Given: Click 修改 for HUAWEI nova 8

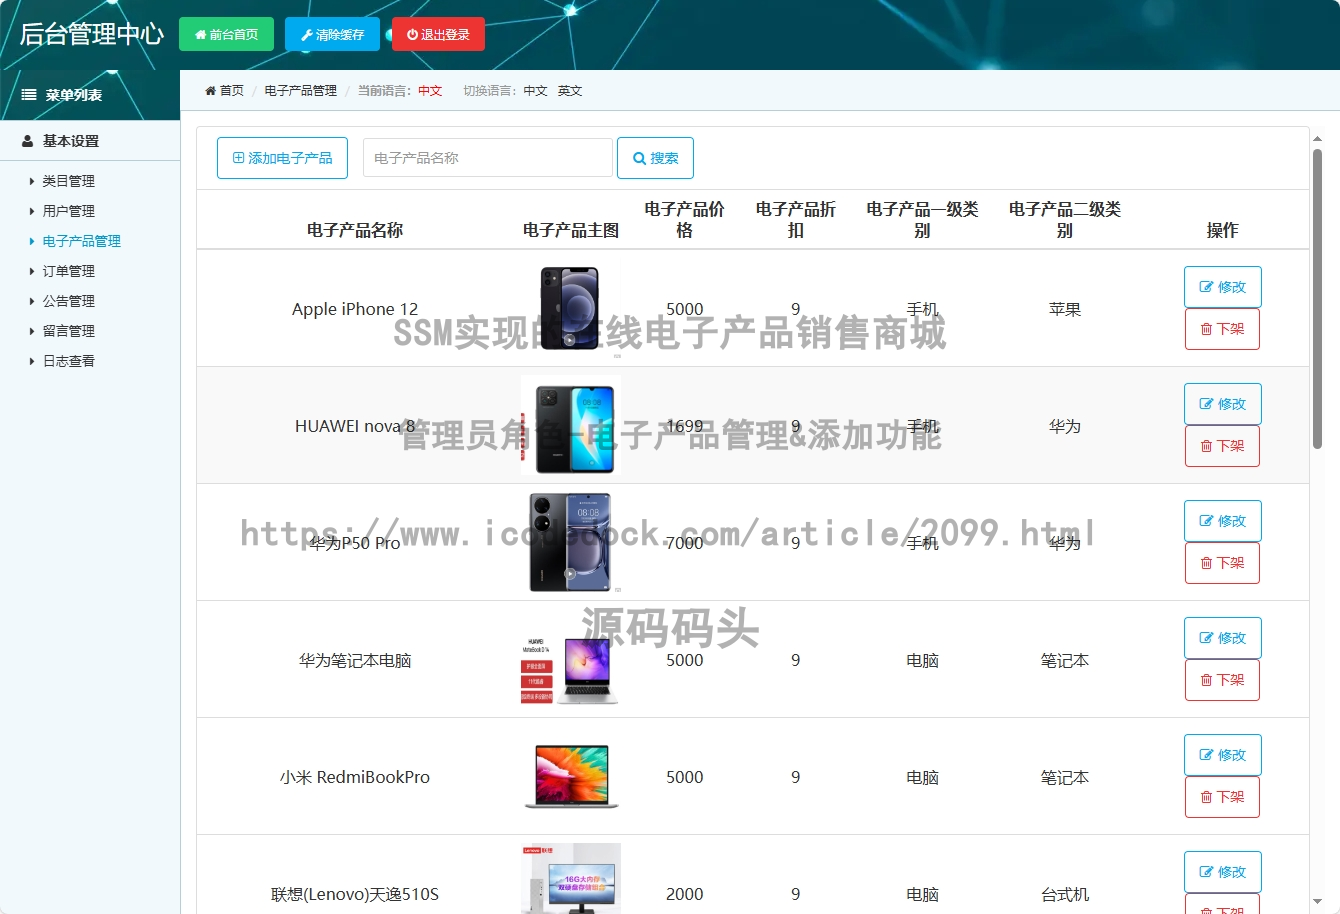Looking at the screenshot, I should point(1222,404).
